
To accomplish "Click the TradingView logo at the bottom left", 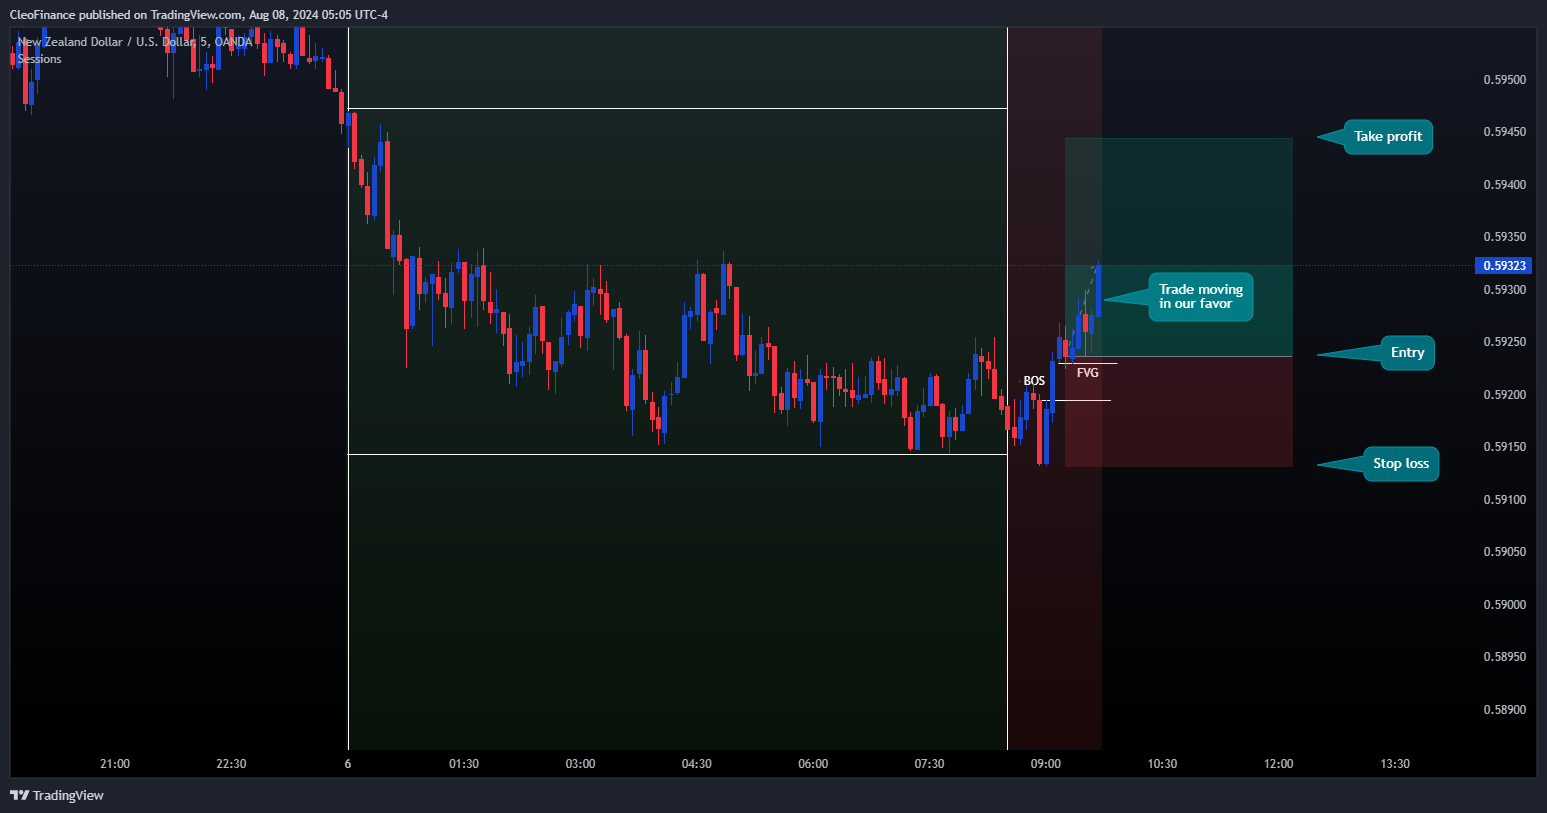I will tap(57, 796).
